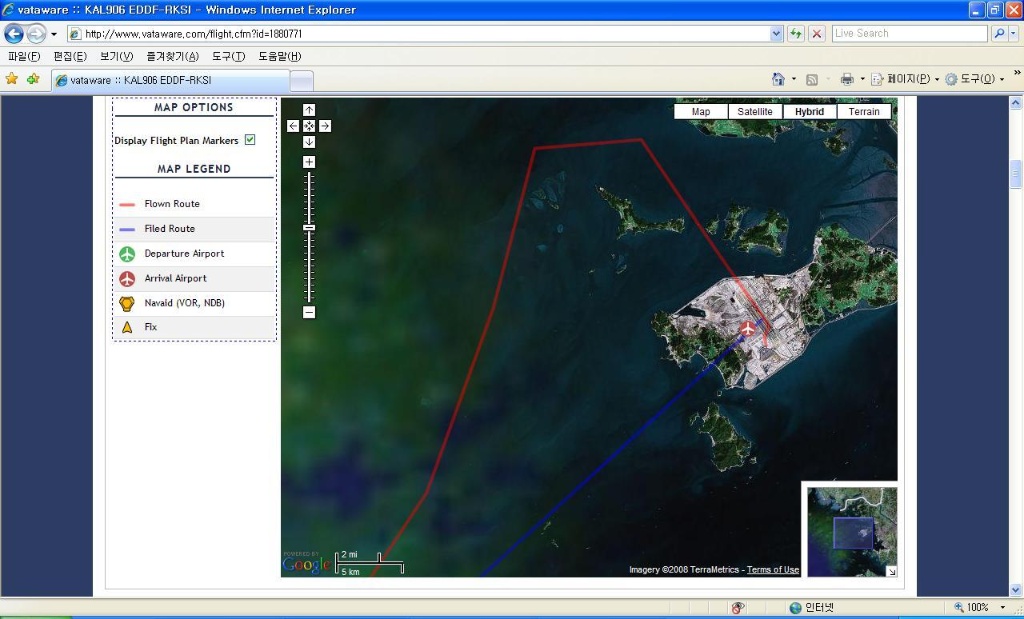
Task: Click the map zoom slider handle
Action: pos(309,228)
